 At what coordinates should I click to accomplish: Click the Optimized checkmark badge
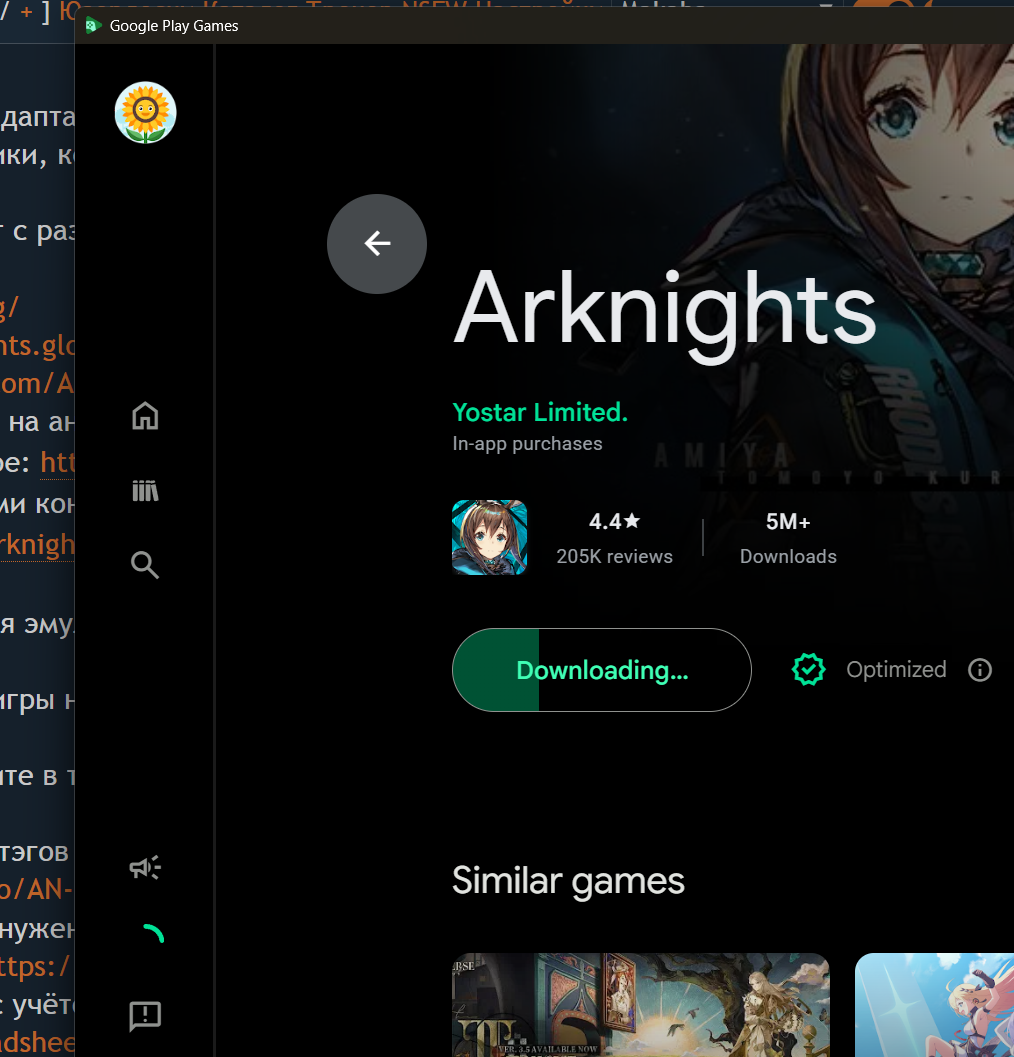[x=808, y=669]
